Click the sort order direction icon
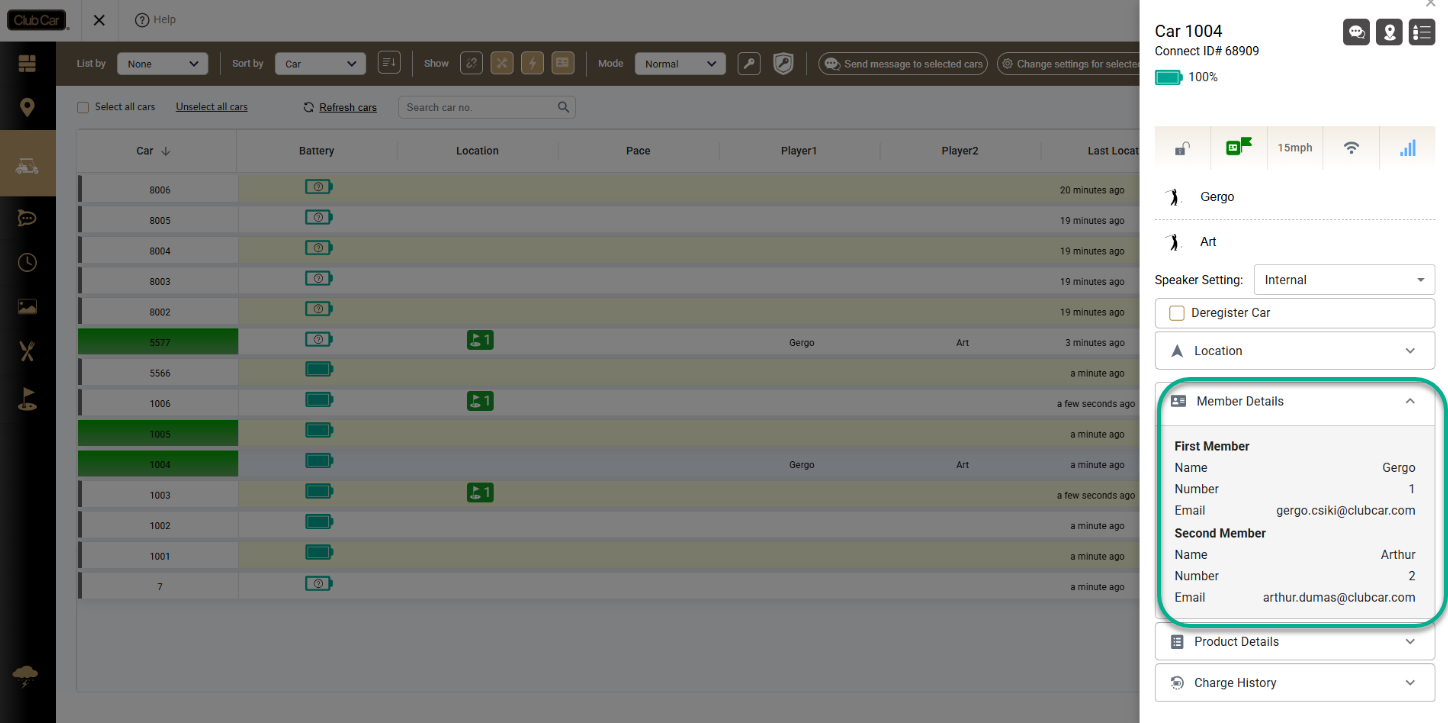The width and height of the screenshot is (1448, 723). pos(389,63)
